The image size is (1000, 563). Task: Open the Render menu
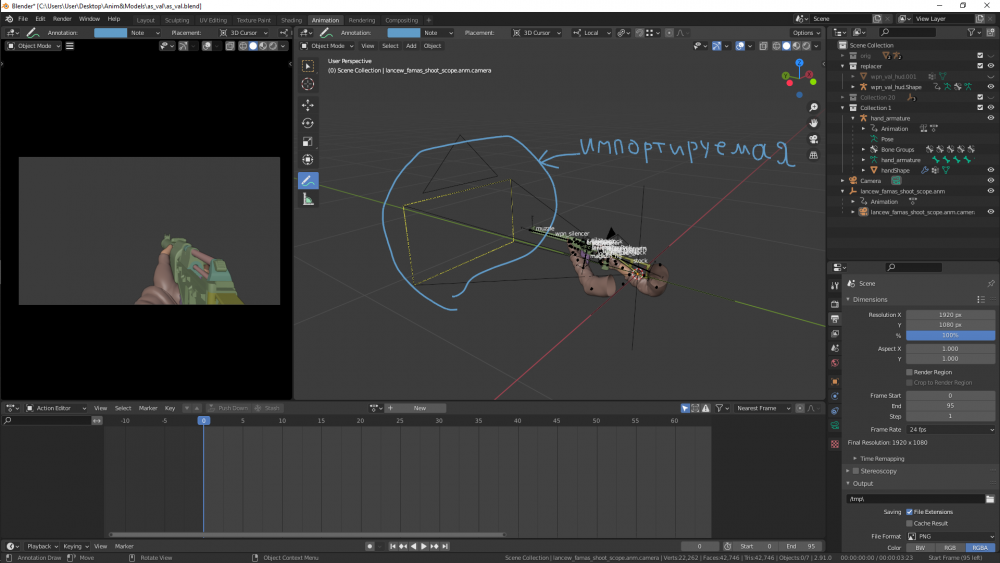coord(62,19)
